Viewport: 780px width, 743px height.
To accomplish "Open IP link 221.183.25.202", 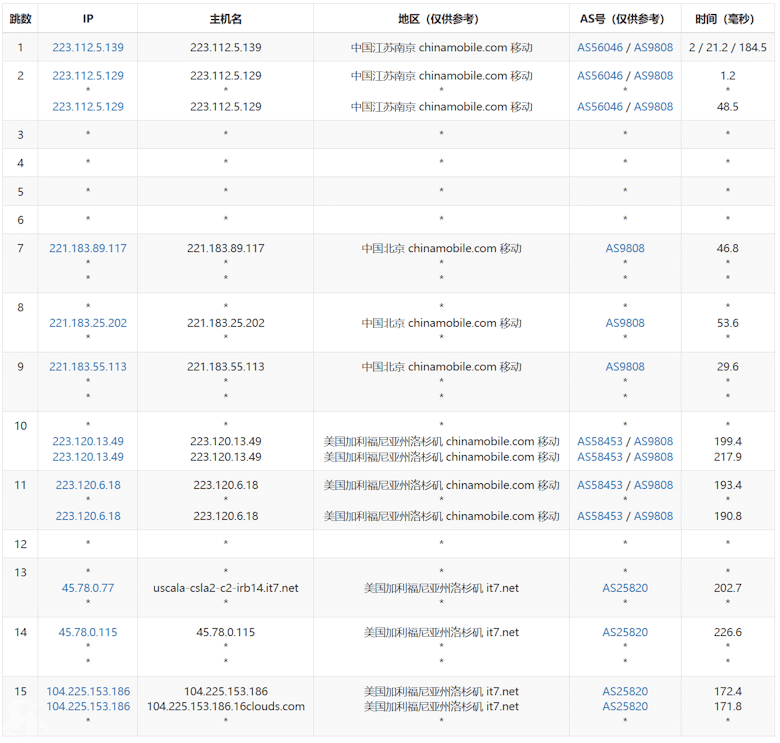I will point(88,323).
